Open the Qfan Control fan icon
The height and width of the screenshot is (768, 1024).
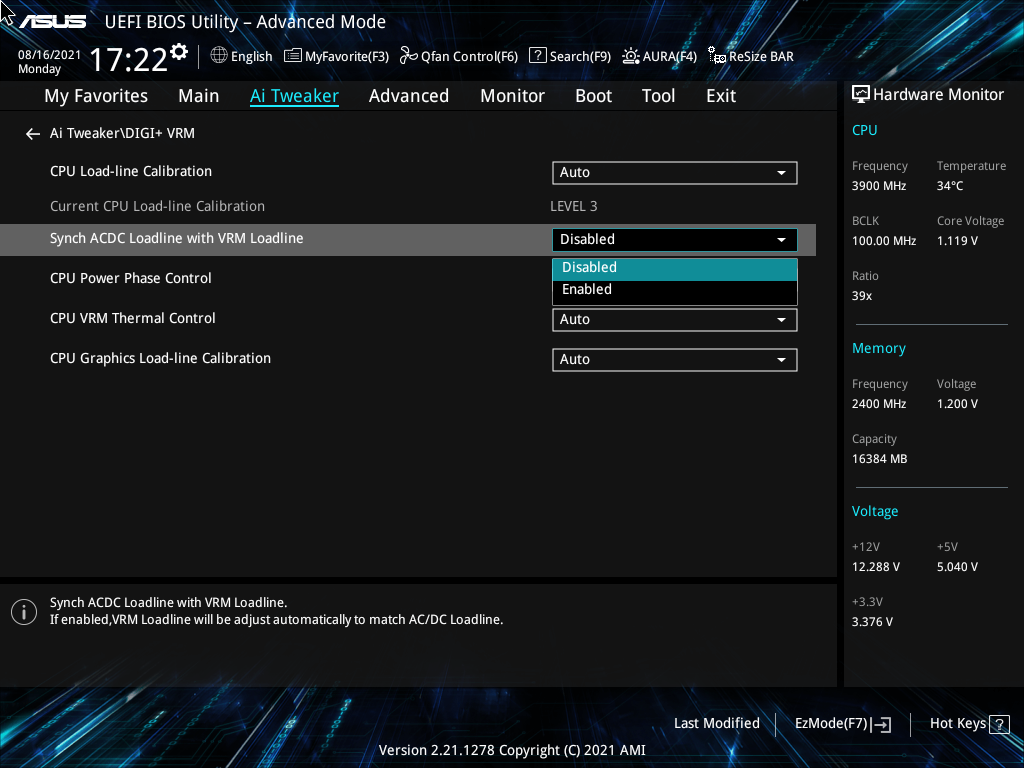pyautogui.click(x=409, y=56)
